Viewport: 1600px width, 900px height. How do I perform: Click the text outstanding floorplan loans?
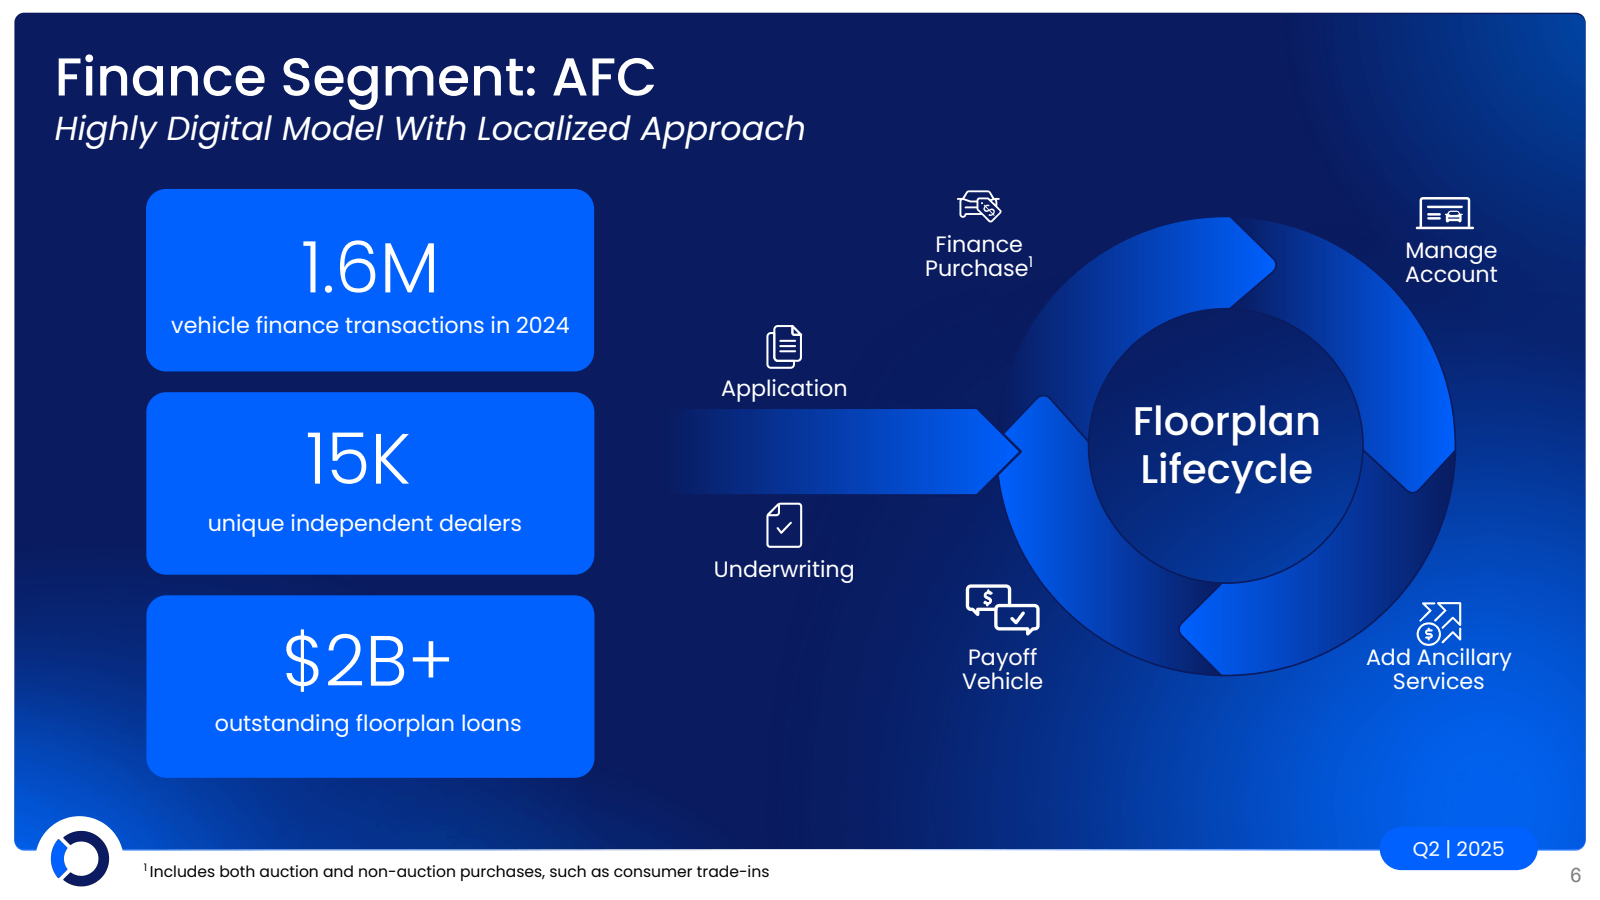tap(368, 724)
